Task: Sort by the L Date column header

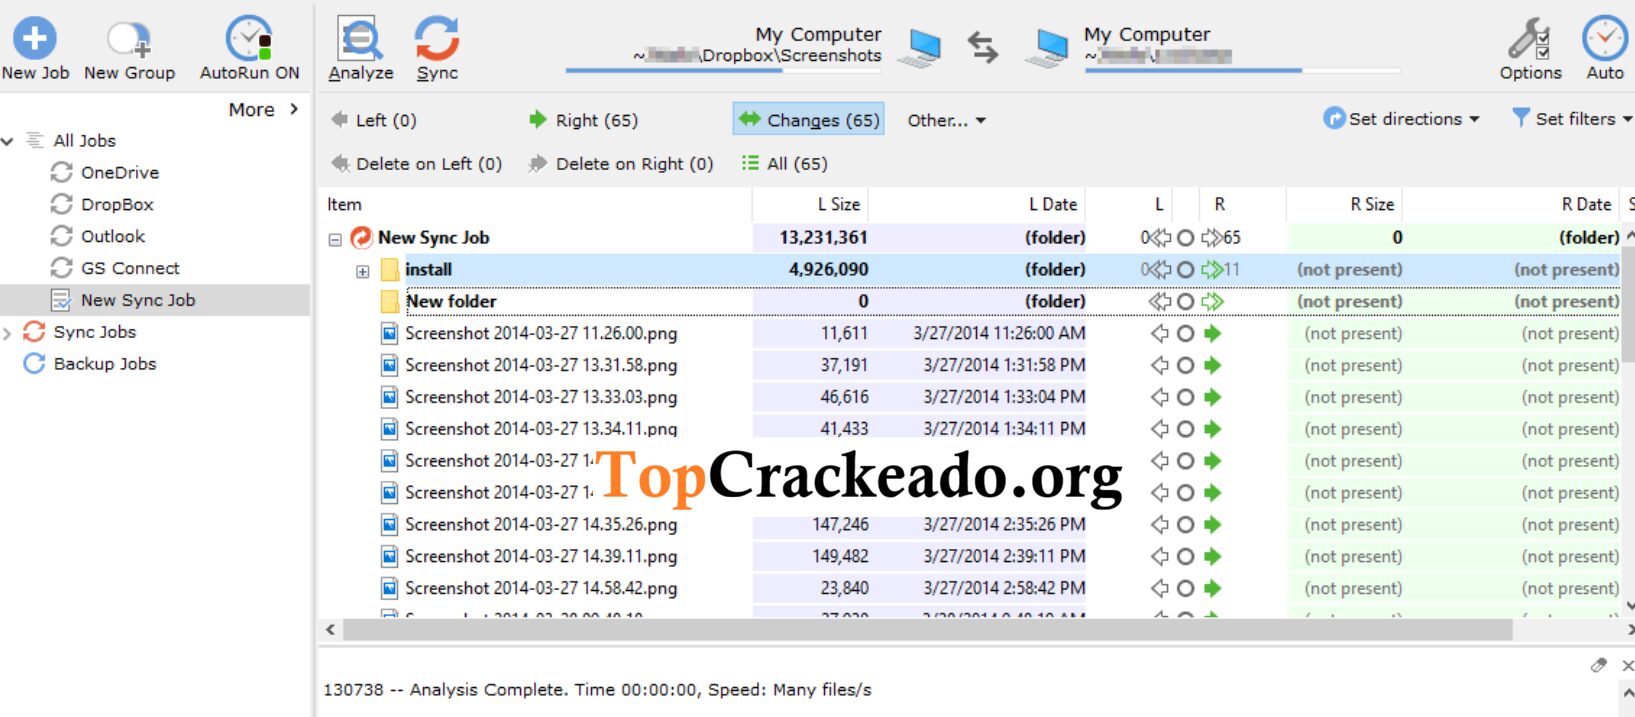Action: pyautogui.click(x=1053, y=204)
